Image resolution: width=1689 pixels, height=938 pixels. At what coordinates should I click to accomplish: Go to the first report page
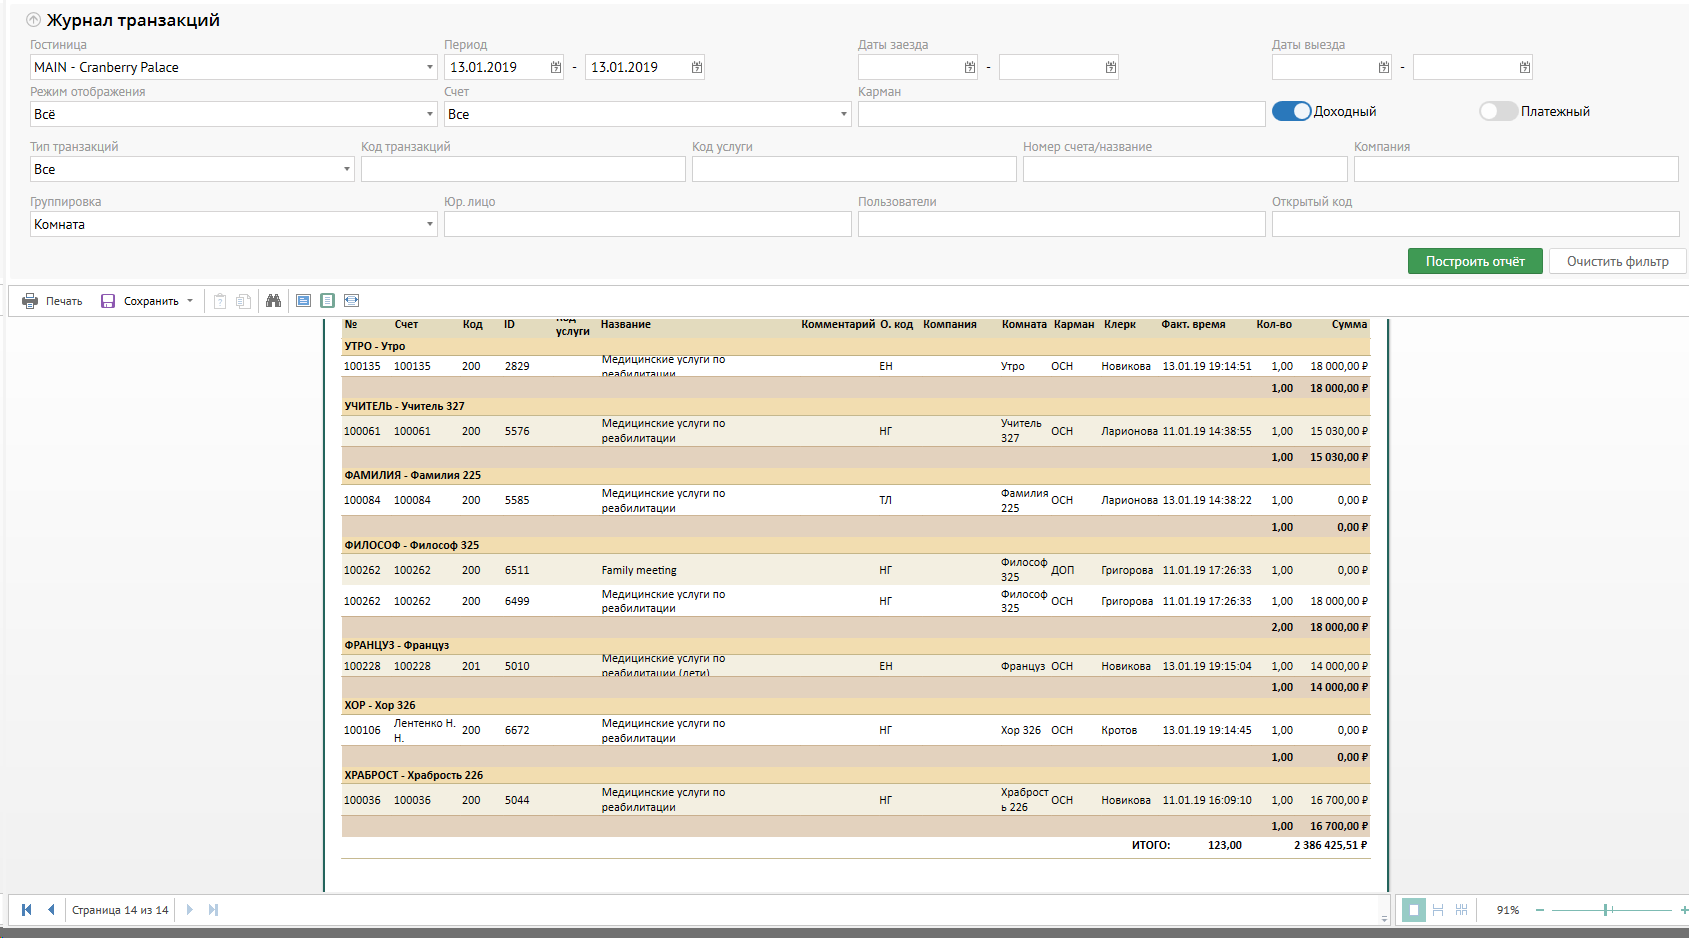(x=26, y=910)
